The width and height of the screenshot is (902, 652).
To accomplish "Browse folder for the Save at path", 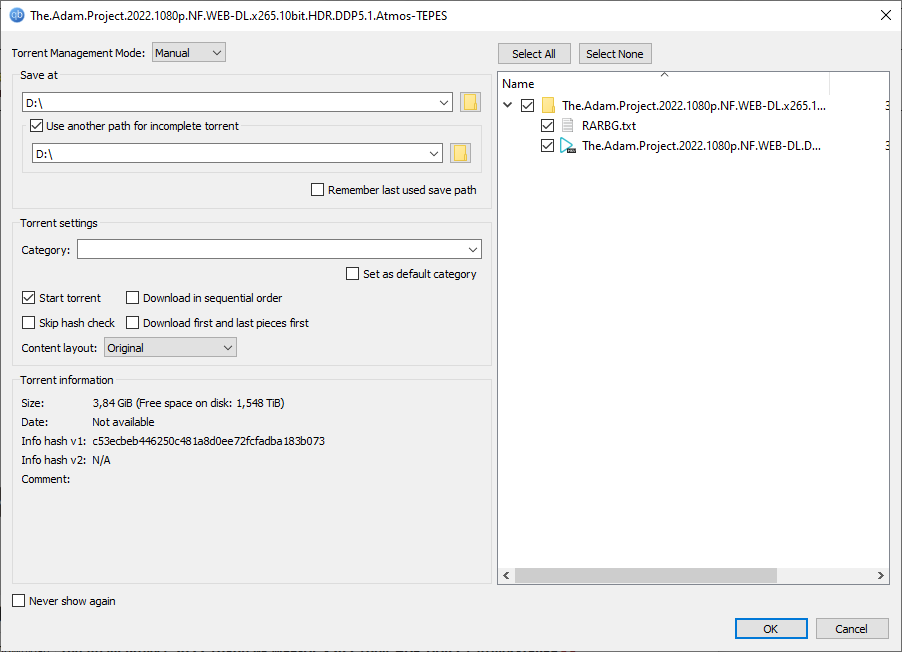I will [470, 102].
